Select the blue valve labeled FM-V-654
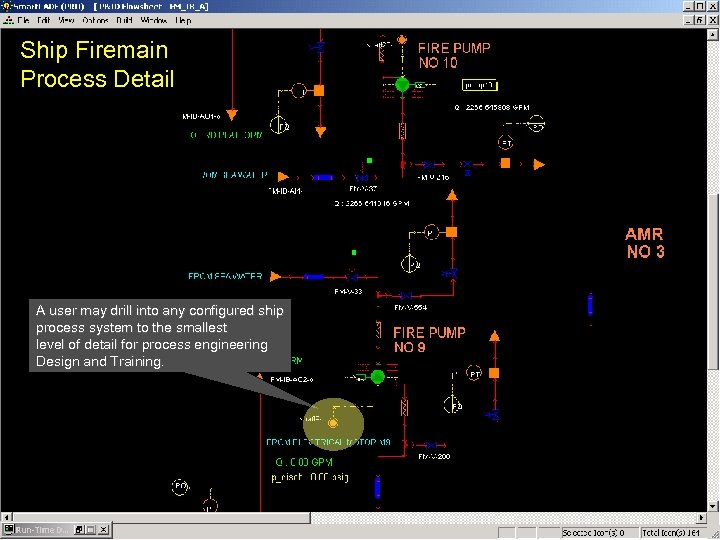Image resolution: width=720 pixels, height=540 pixels. pos(405,296)
